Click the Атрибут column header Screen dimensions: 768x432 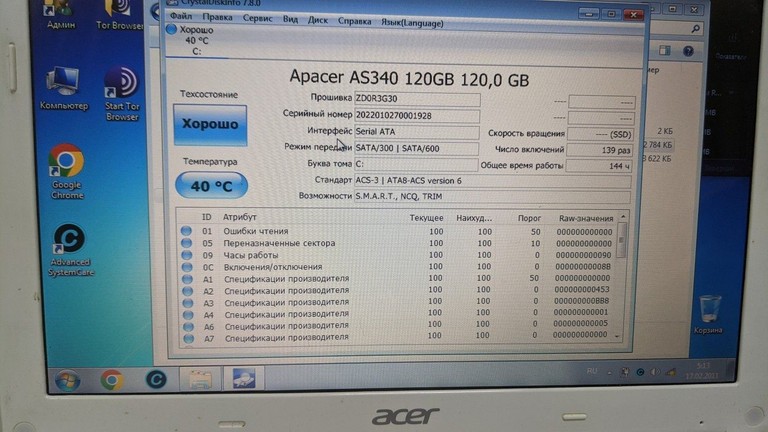pyautogui.click(x=240, y=217)
